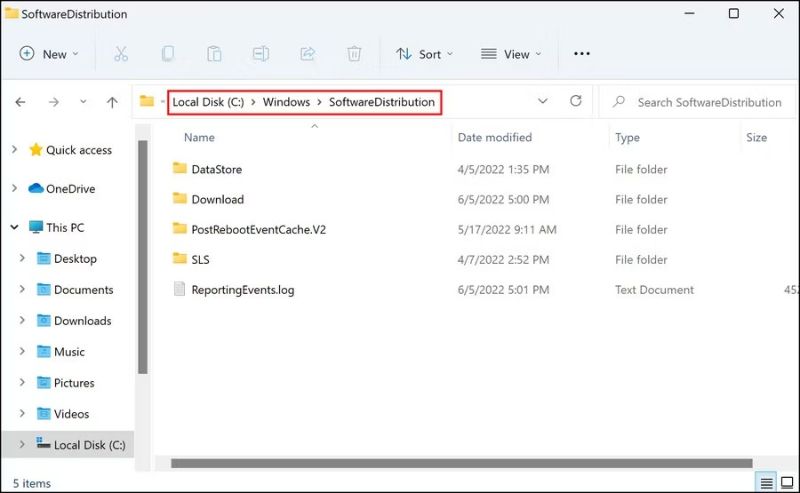Open the See more ellipsis menu

582,54
